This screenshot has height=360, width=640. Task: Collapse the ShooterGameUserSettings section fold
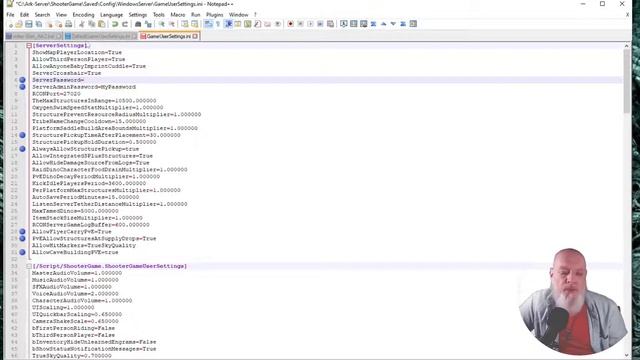(29, 266)
